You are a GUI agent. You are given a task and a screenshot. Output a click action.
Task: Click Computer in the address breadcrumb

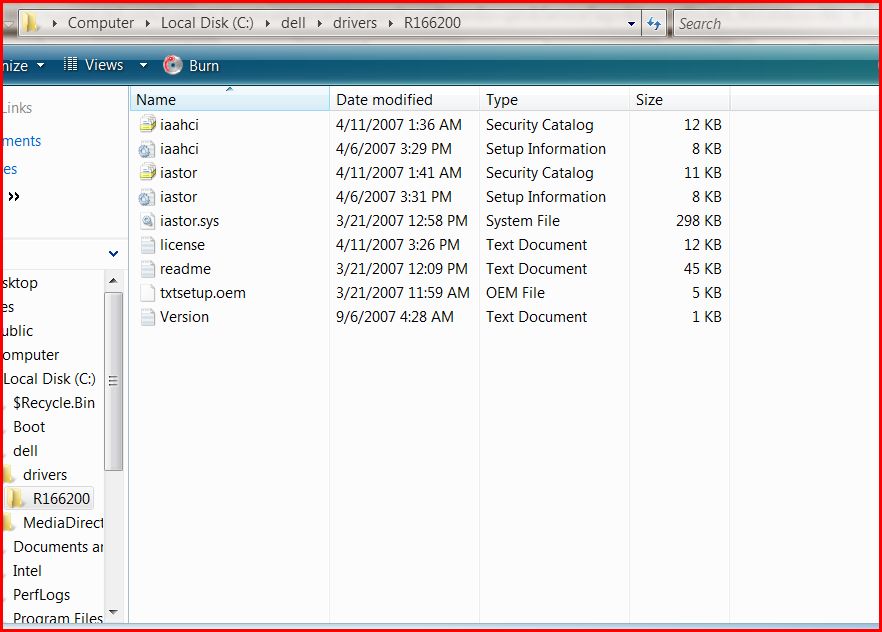pos(101,23)
